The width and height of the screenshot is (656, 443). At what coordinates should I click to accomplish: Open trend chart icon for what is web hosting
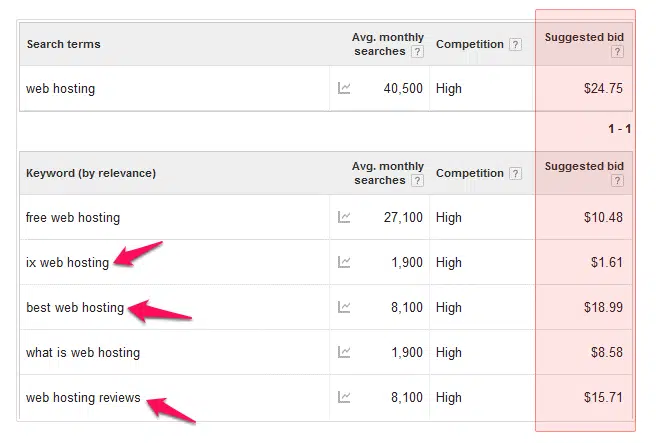click(x=344, y=352)
